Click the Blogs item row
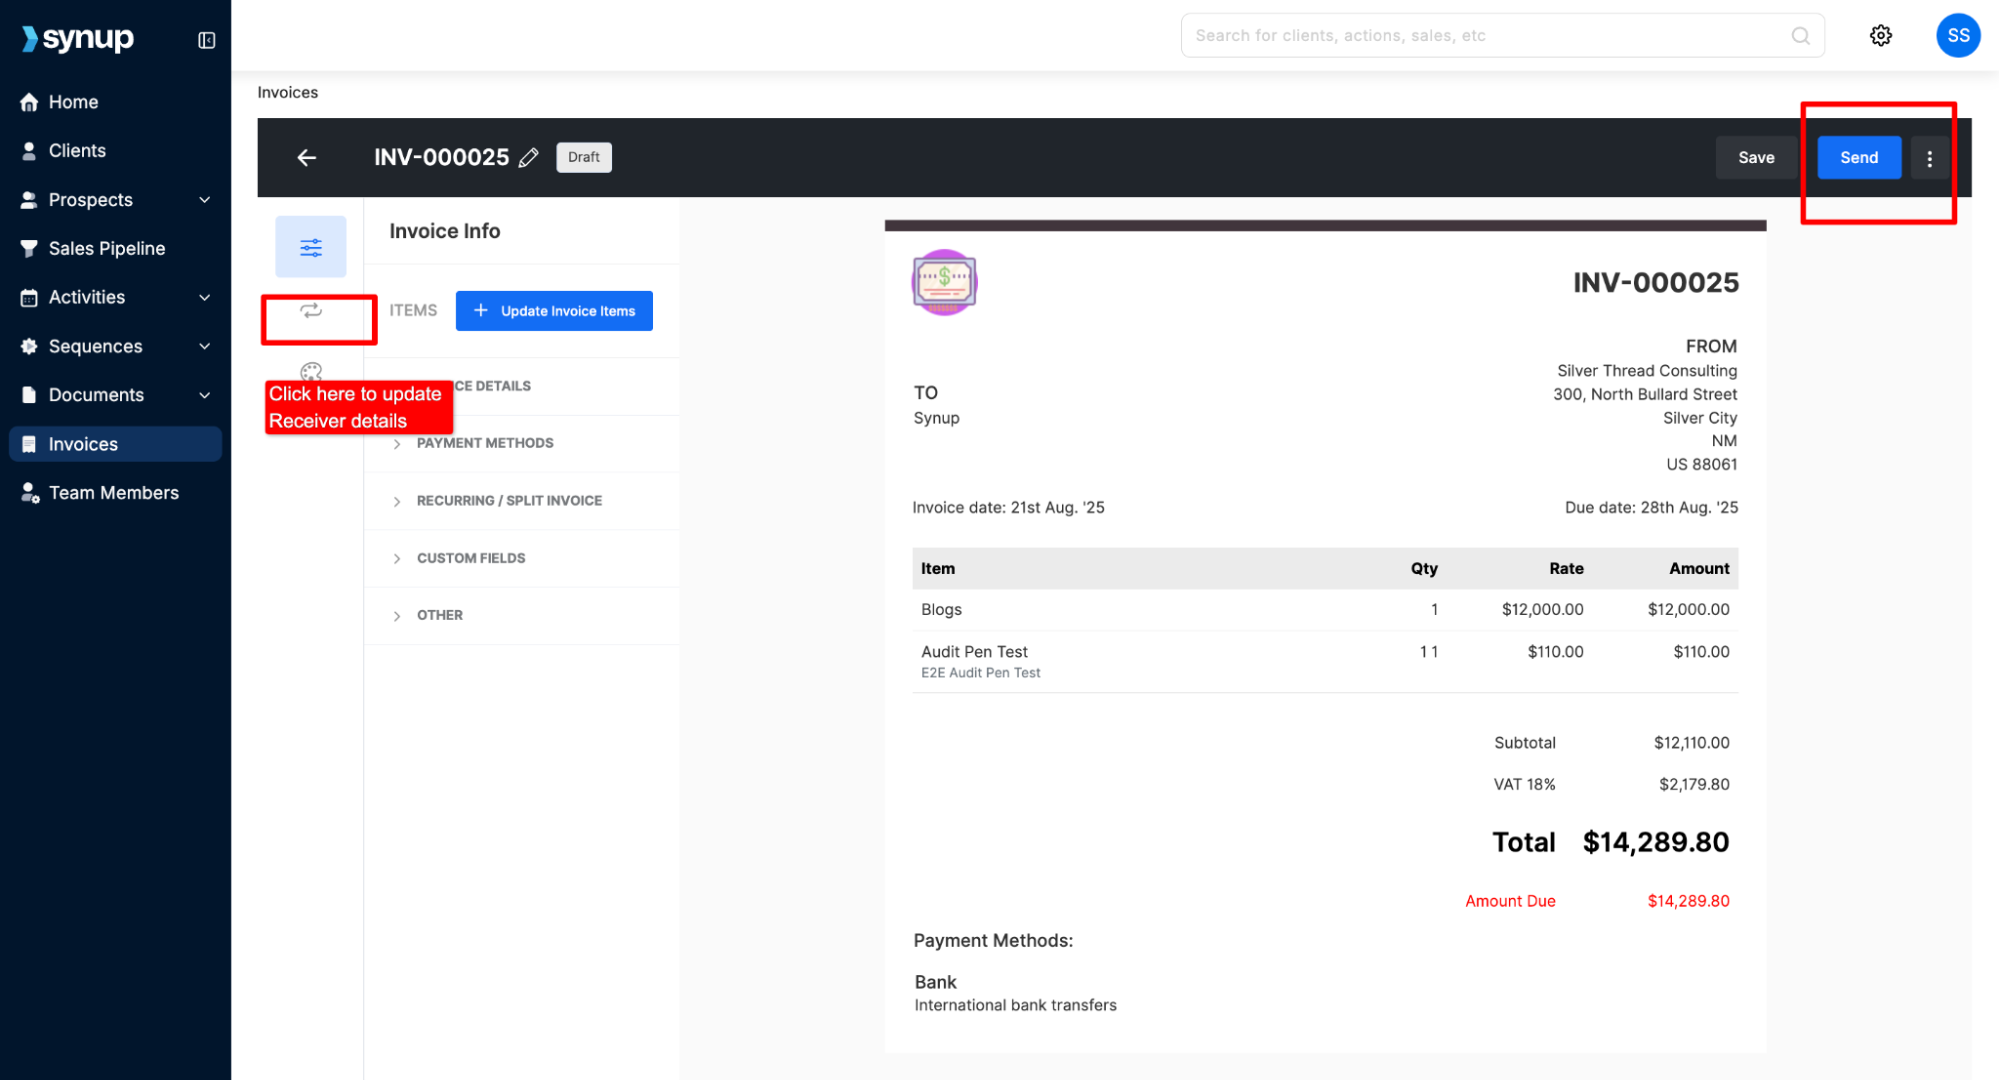The image size is (1999, 1080). click(1324, 610)
